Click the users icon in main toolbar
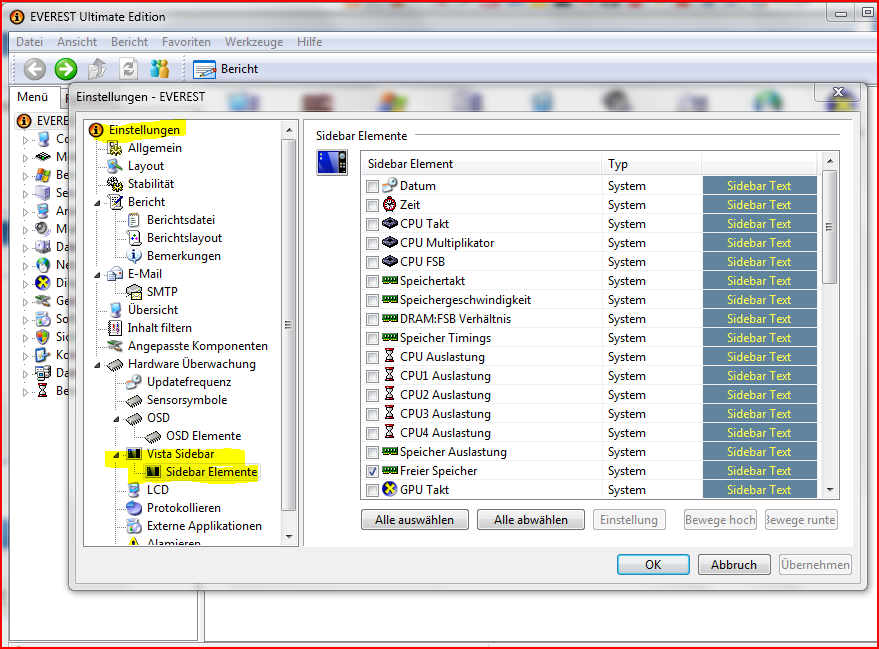This screenshot has width=879, height=649. point(160,69)
